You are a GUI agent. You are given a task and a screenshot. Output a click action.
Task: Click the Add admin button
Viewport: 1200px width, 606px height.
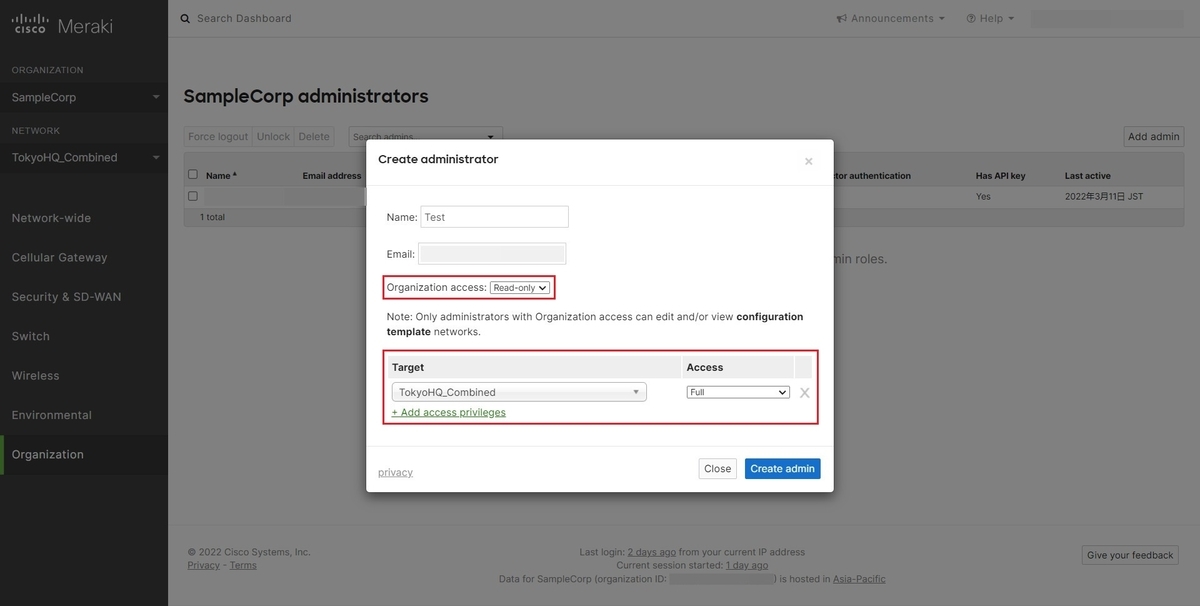click(1154, 136)
